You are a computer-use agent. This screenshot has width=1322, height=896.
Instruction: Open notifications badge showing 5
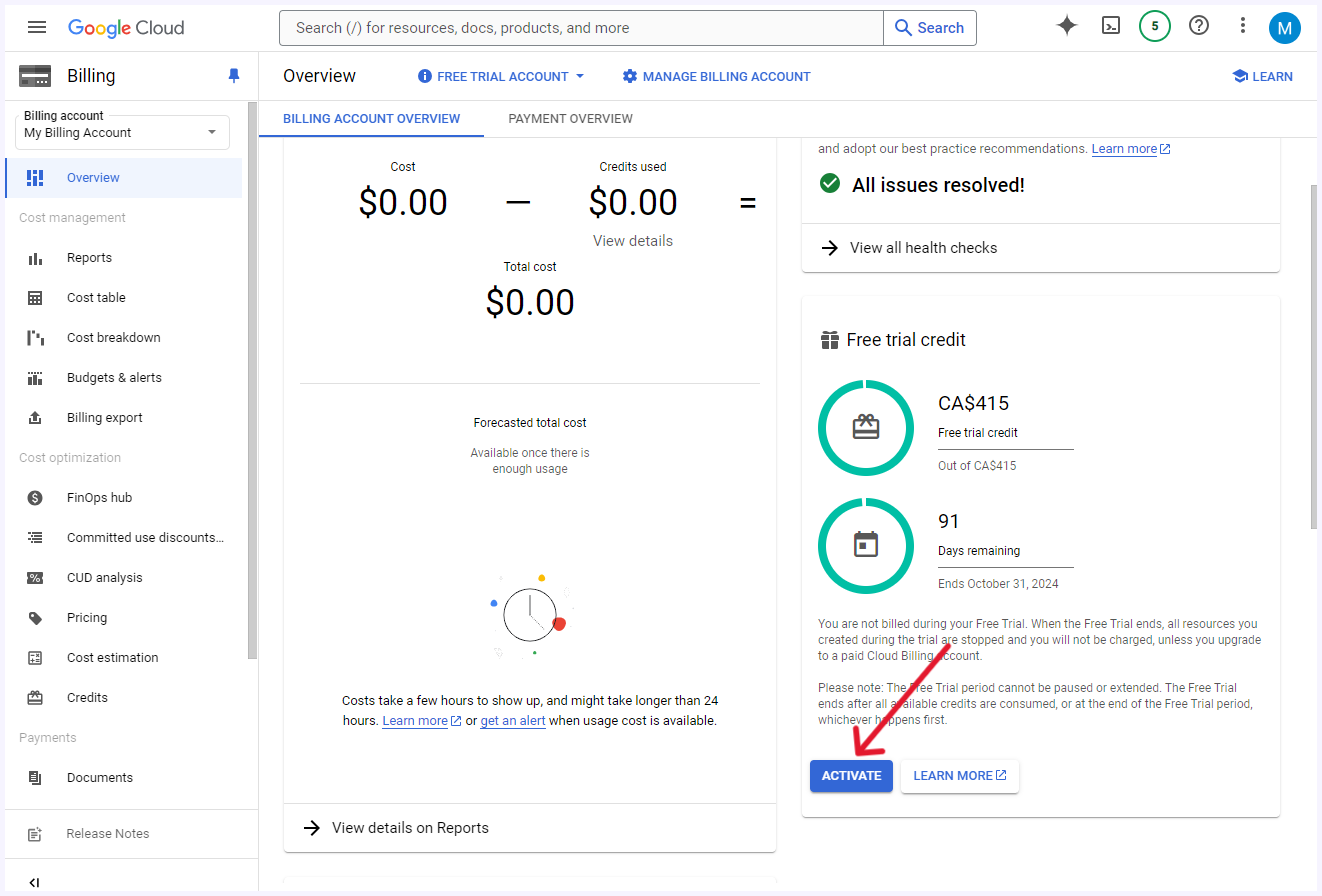[1155, 26]
